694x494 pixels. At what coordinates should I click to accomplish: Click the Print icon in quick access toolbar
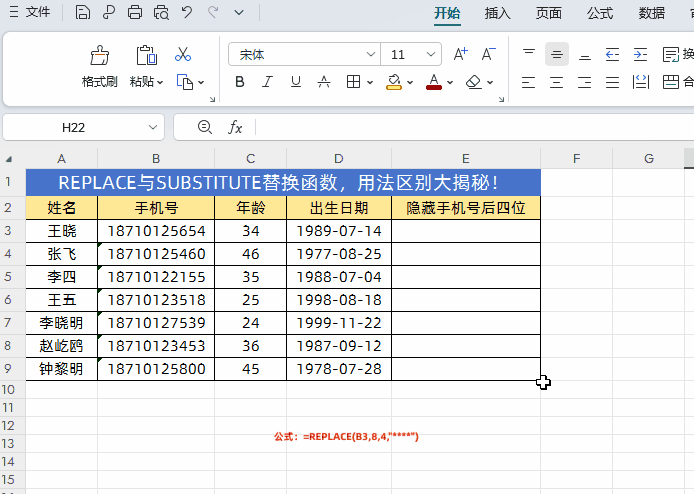click(135, 12)
